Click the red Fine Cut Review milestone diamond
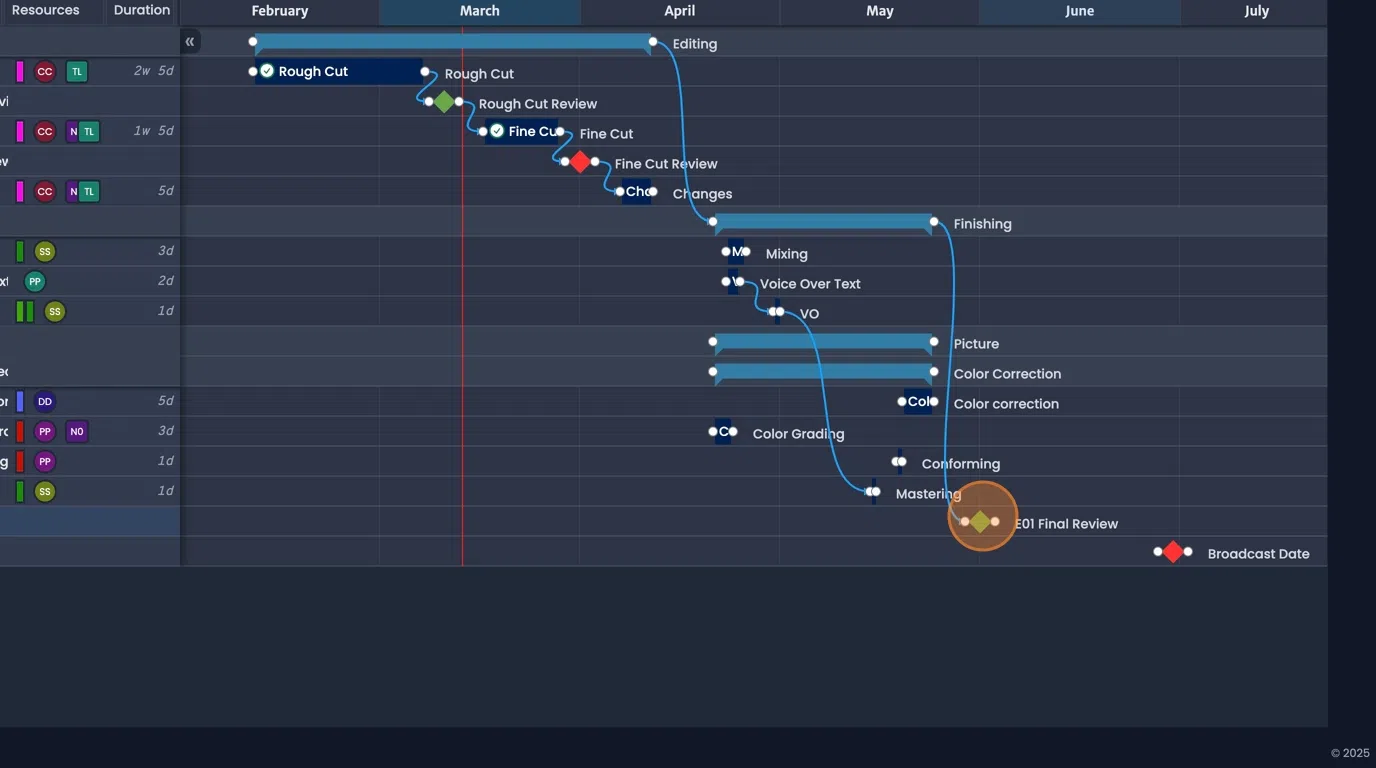The image size is (1376, 768). pyautogui.click(x=580, y=161)
